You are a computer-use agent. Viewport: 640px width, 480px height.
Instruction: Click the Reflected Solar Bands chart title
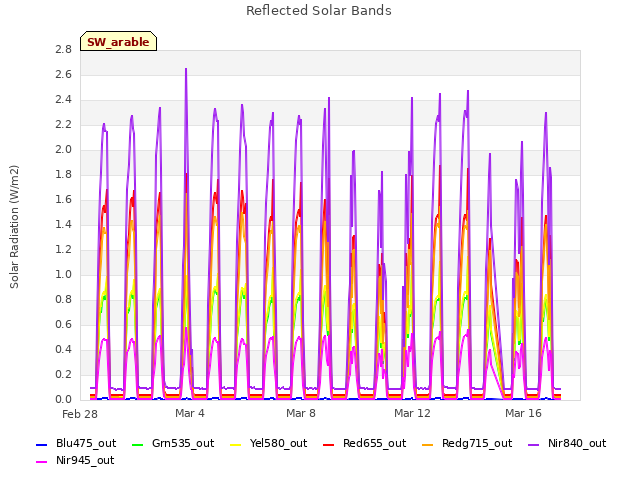[319, 11]
